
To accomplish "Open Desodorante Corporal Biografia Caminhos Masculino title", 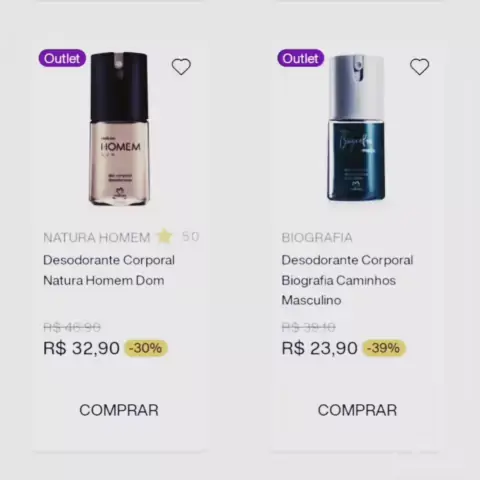I will coord(347,280).
